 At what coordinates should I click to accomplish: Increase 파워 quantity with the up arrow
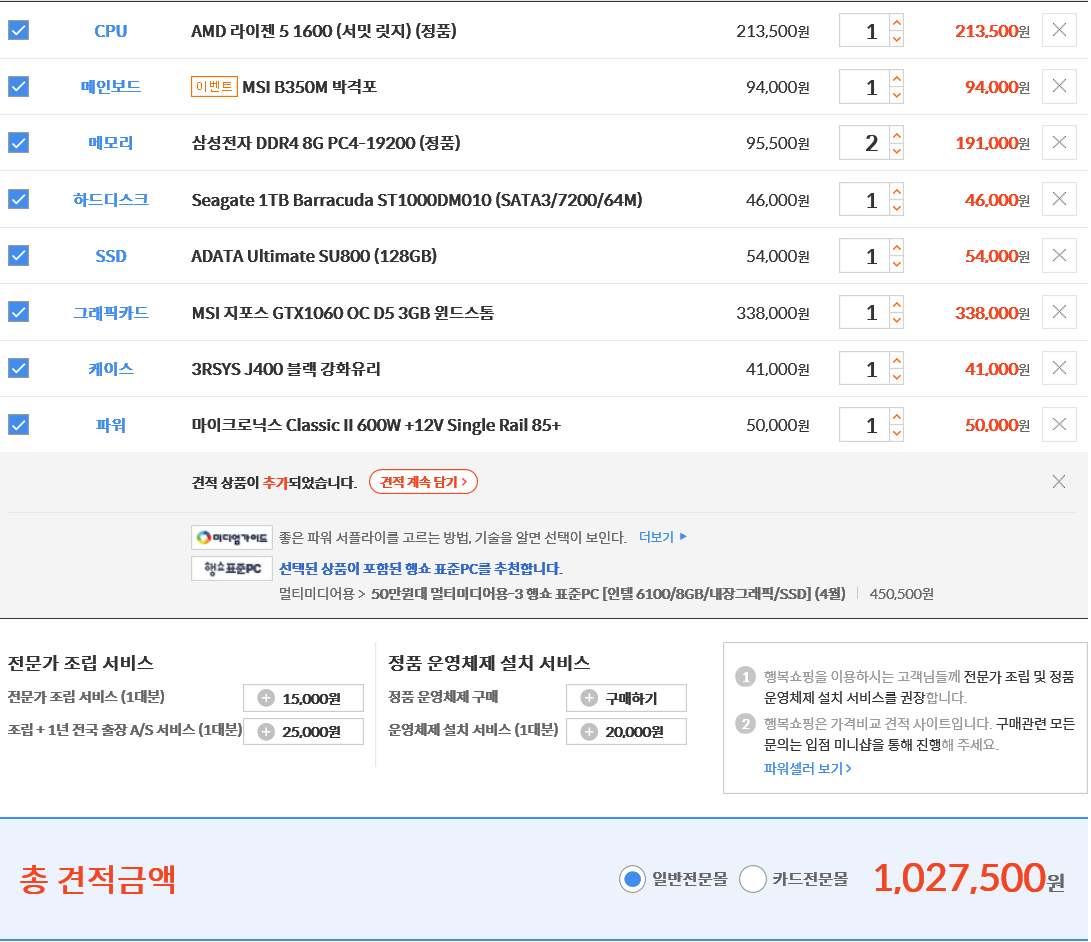897,417
